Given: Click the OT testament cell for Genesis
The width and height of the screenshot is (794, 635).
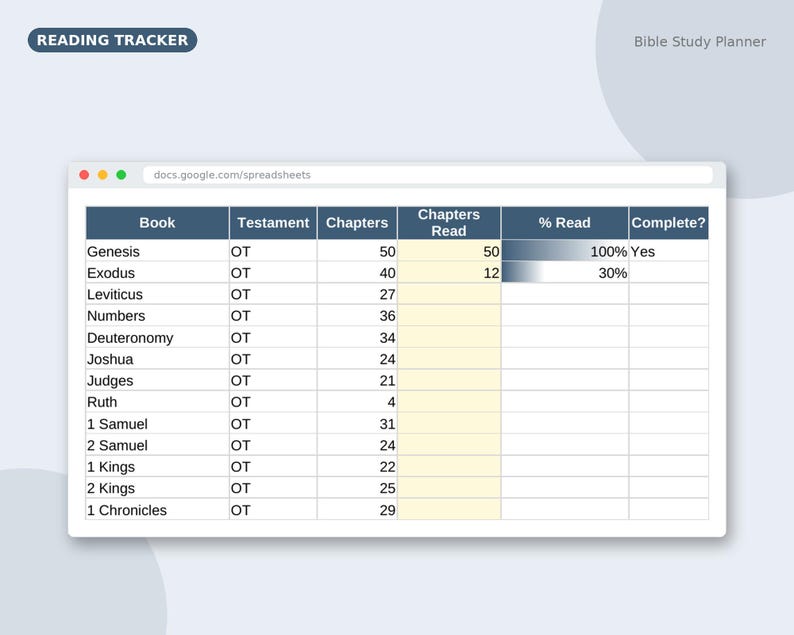Looking at the screenshot, I should pos(273,251).
